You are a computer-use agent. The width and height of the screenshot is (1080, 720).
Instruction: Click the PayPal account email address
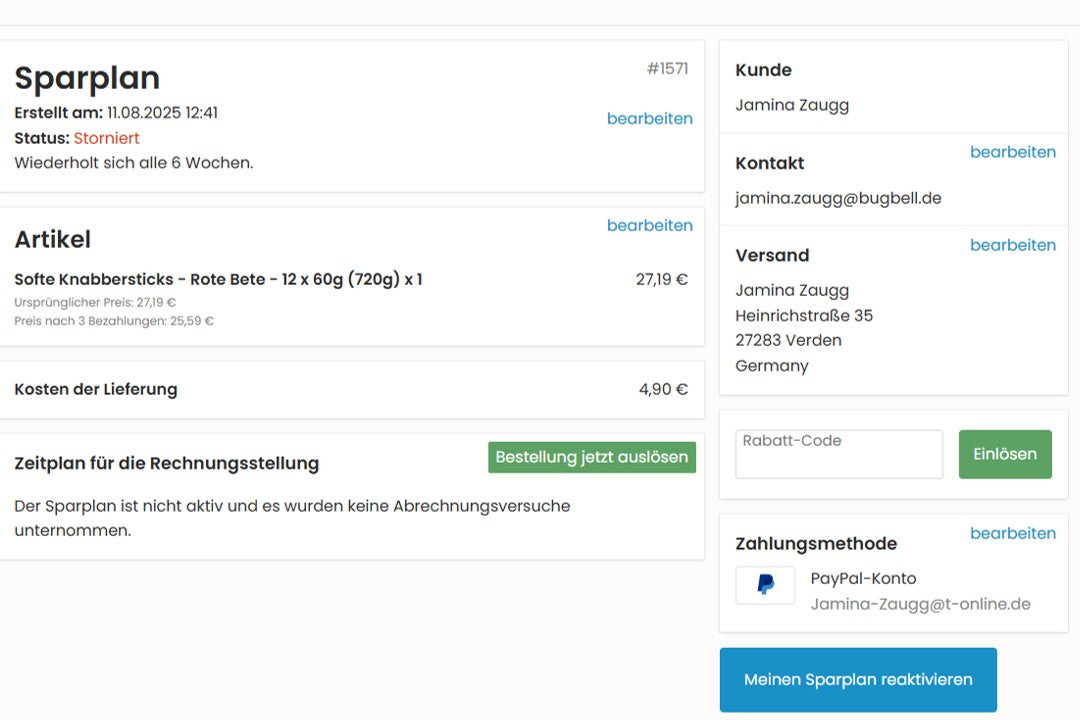click(x=920, y=604)
